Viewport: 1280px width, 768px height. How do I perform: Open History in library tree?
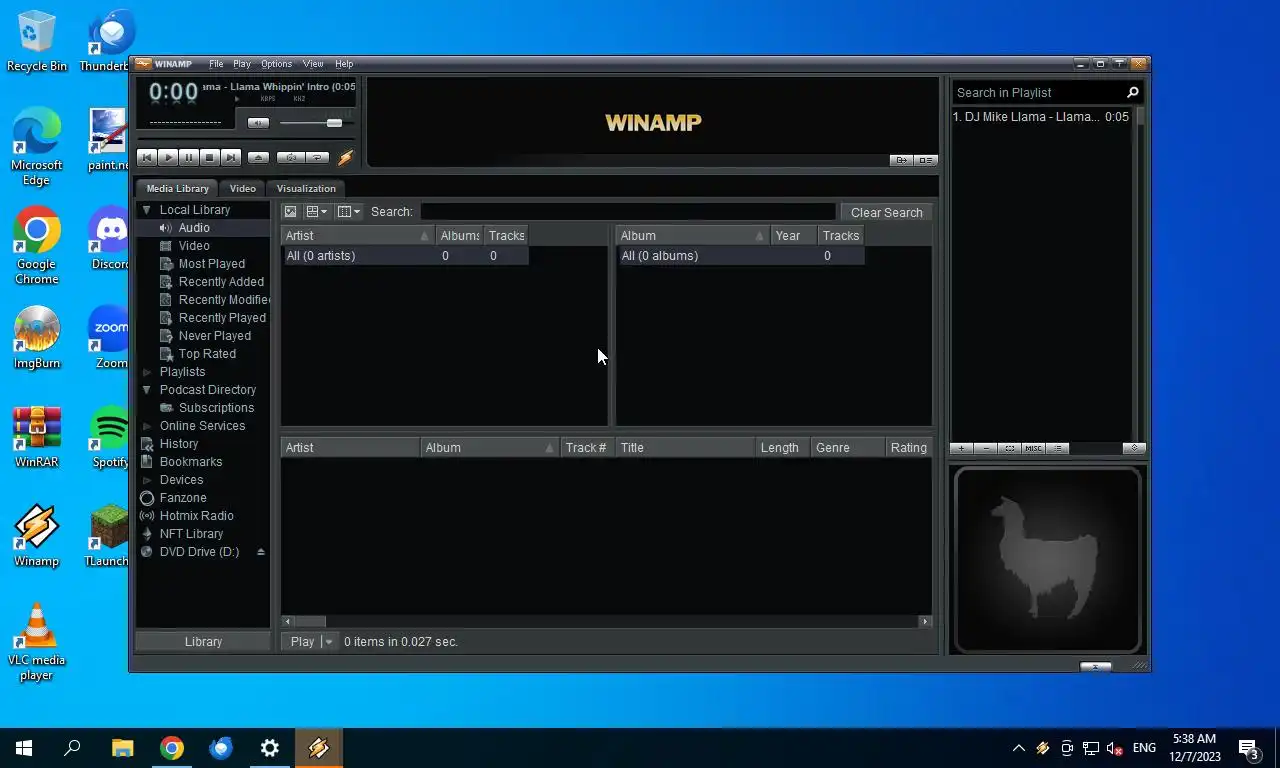point(179,444)
